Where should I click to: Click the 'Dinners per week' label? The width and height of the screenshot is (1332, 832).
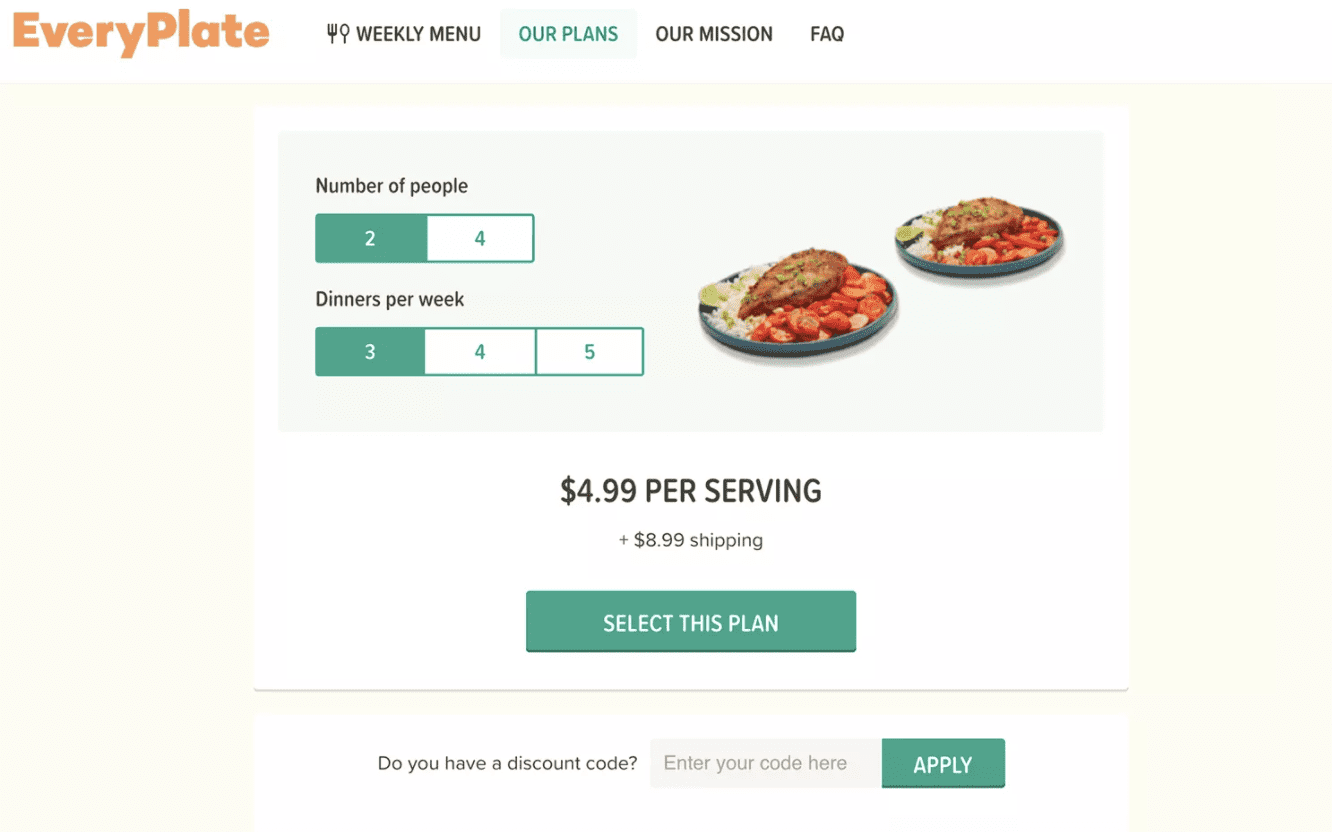click(x=390, y=299)
